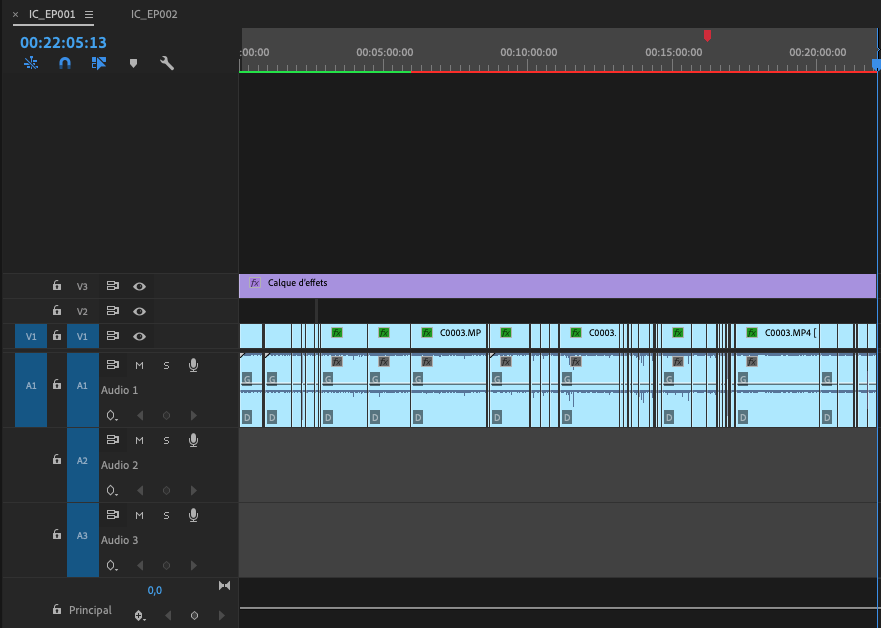This screenshot has height=628, width=881.
Task: Enable voice-over record on Audio 1
Action: [x=193, y=365]
